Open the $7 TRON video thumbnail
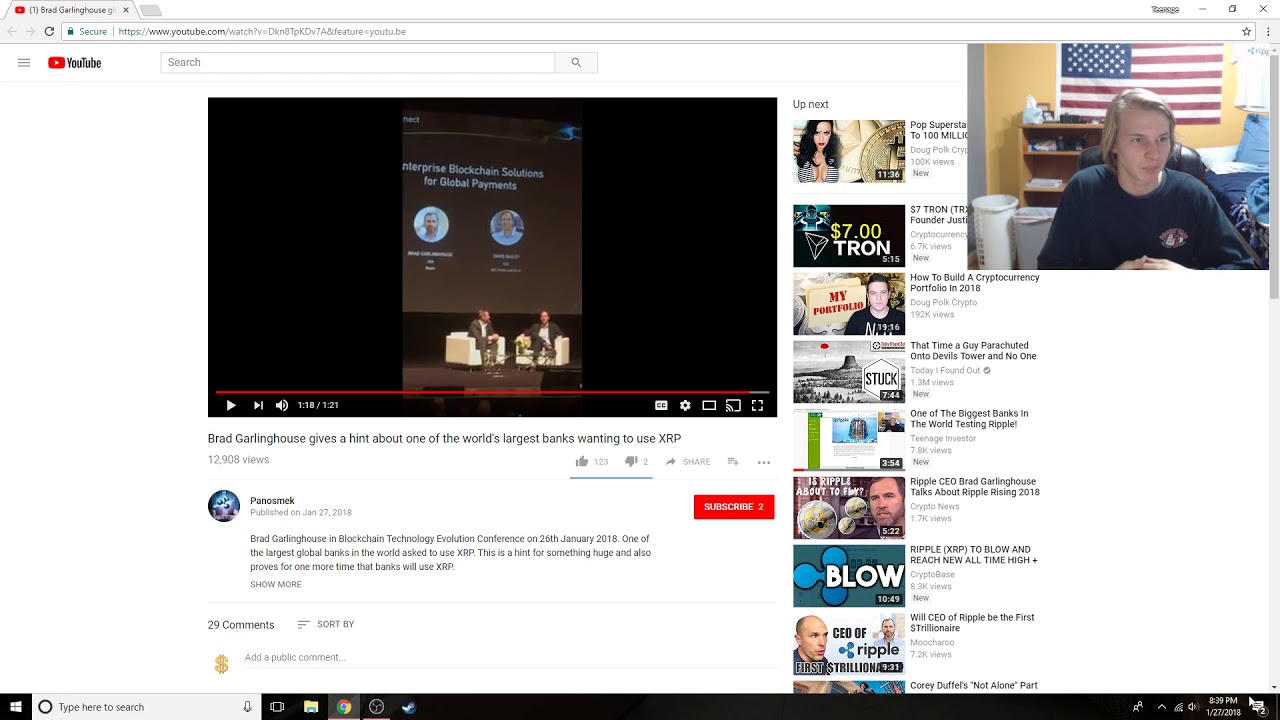This screenshot has width=1280, height=720. (849, 236)
